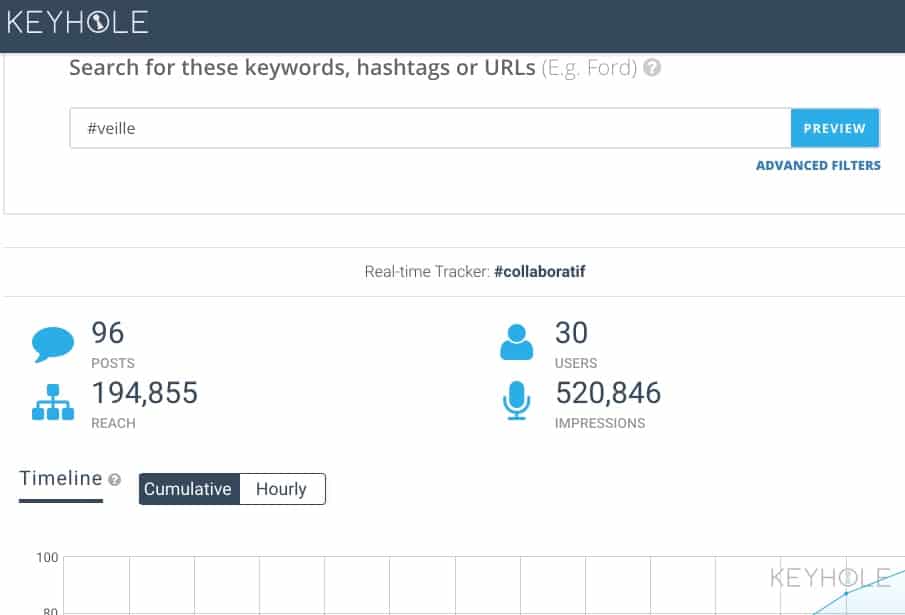The height and width of the screenshot is (615, 905).
Task: Click the reach hierarchy icon
Action: pos(53,402)
